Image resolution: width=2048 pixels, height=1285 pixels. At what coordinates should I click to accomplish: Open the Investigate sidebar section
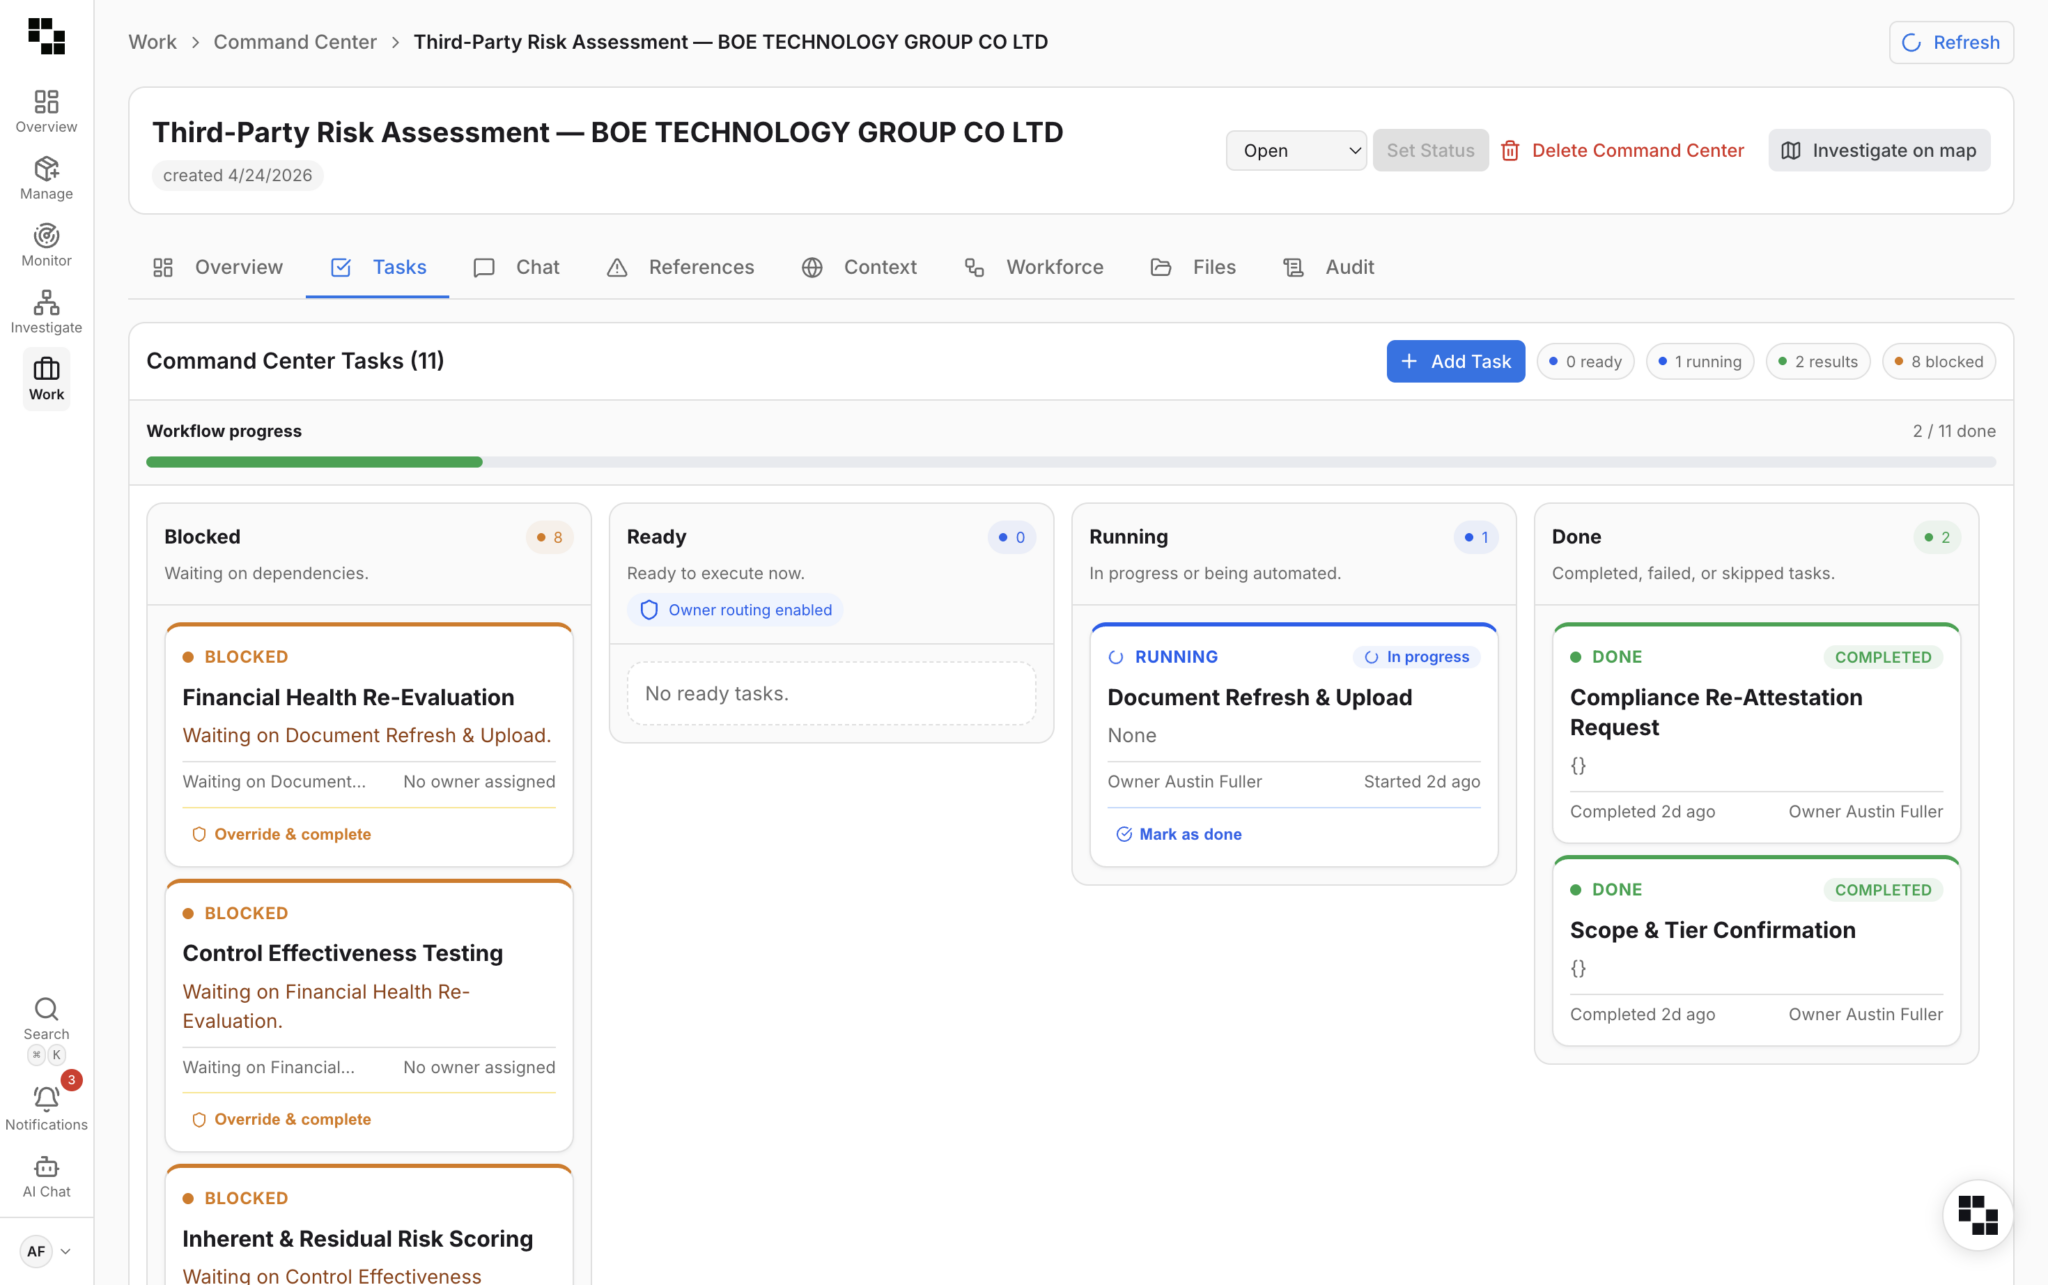[46, 312]
